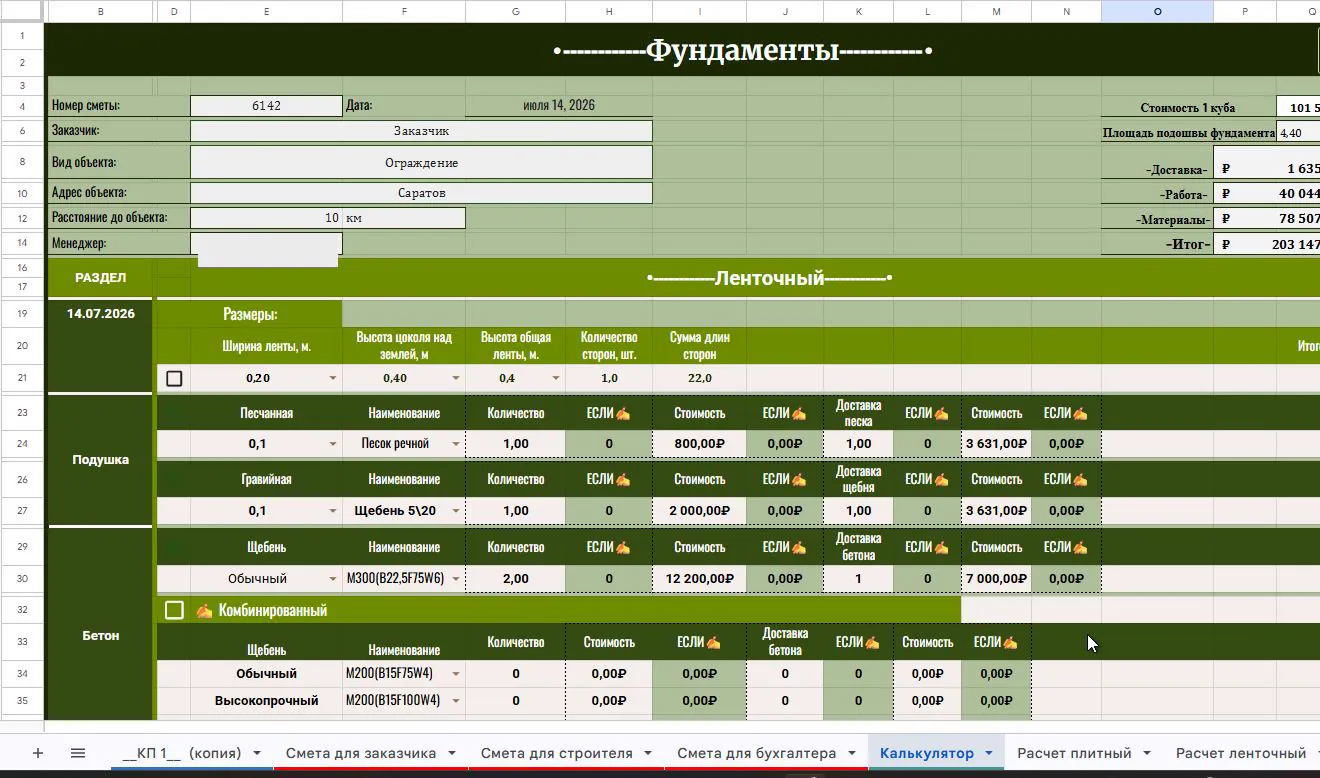Open Смета для бухгалтера tab menu arrow
This screenshot has height=778, width=1320.
pos(851,753)
